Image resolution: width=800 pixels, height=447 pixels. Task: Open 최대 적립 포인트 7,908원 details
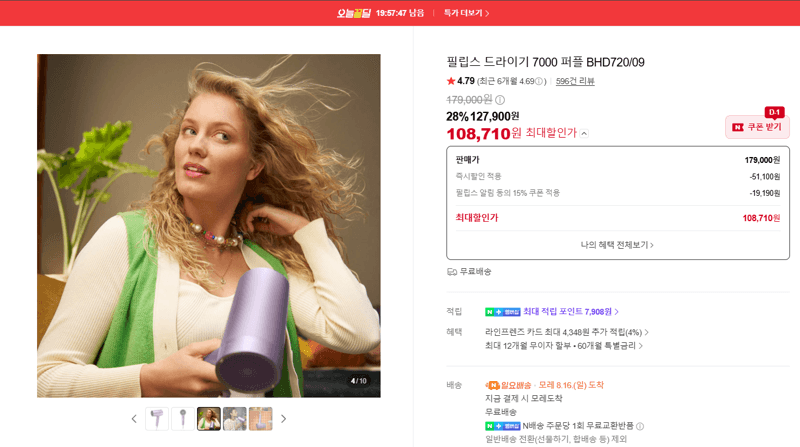click(x=570, y=312)
